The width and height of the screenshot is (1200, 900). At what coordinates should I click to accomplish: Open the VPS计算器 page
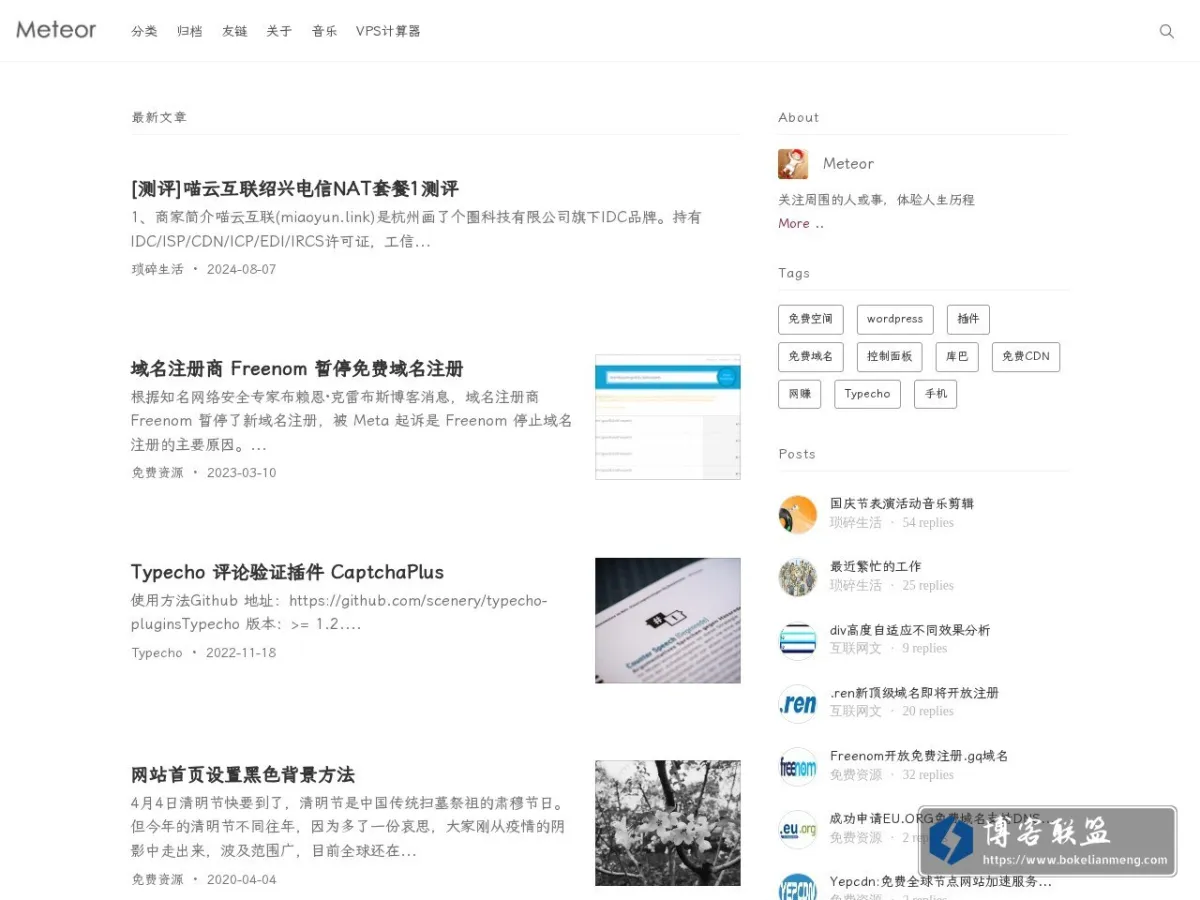click(388, 31)
